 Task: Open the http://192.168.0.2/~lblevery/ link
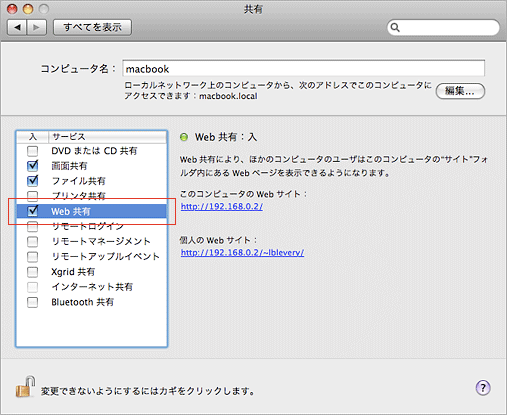[242, 252]
